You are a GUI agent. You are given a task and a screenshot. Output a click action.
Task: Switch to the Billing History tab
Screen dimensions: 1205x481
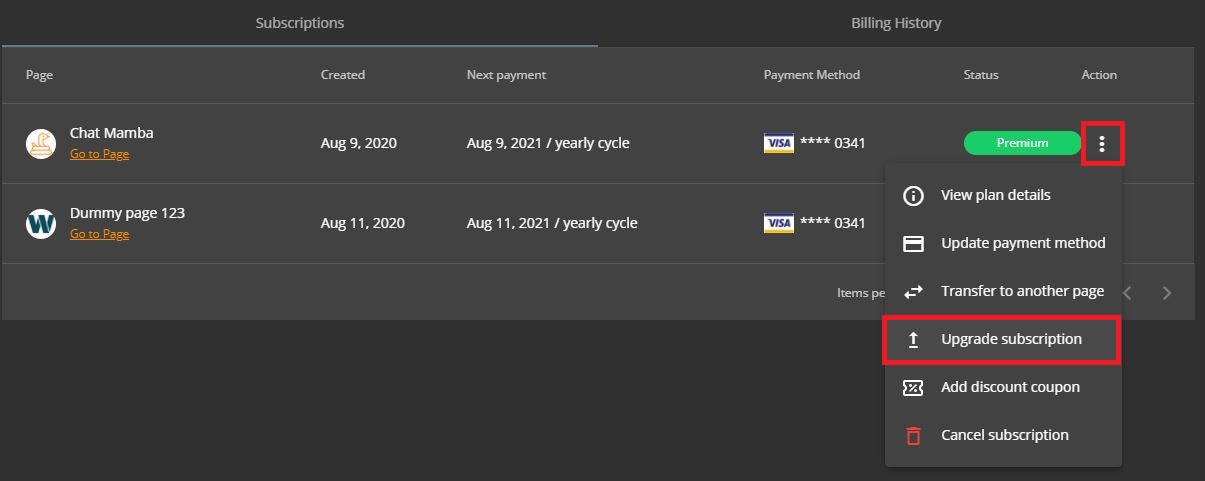pyautogui.click(x=896, y=23)
